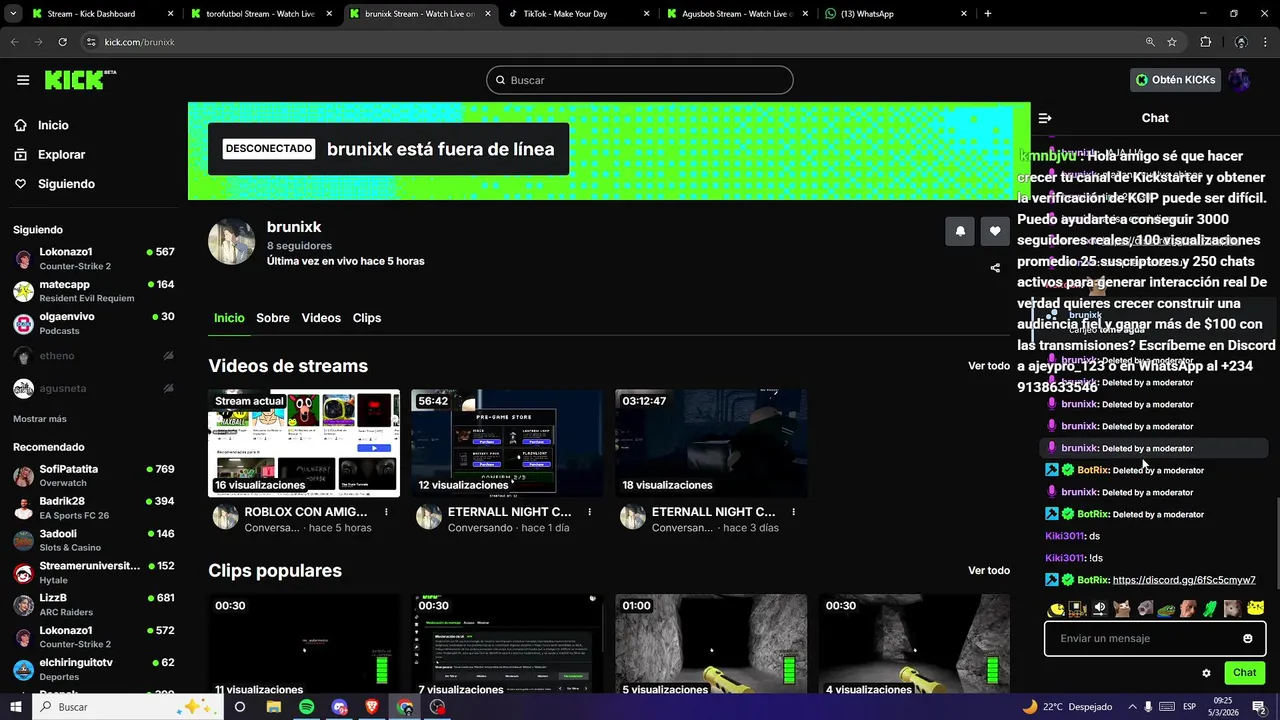The width and height of the screenshot is (1280, 720).
Task: Toggle the follow heart for brunixk
Action: 995,231
